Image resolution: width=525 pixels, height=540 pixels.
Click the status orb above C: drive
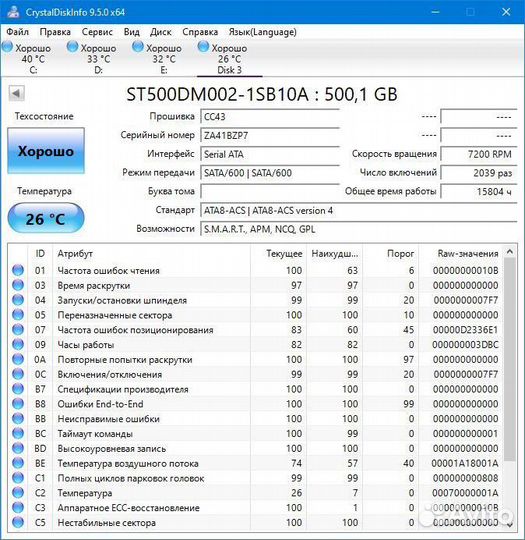[x=7, y=46]
